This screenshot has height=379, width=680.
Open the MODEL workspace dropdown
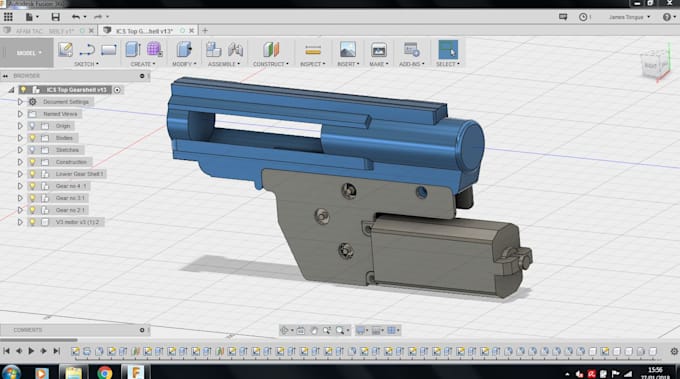pos(27,53)
